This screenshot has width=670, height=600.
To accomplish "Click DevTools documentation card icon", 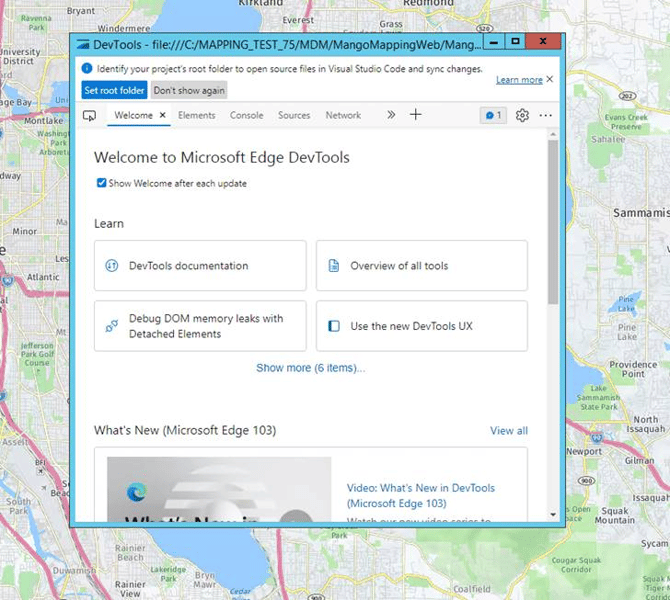I will (x=112, y=266).
